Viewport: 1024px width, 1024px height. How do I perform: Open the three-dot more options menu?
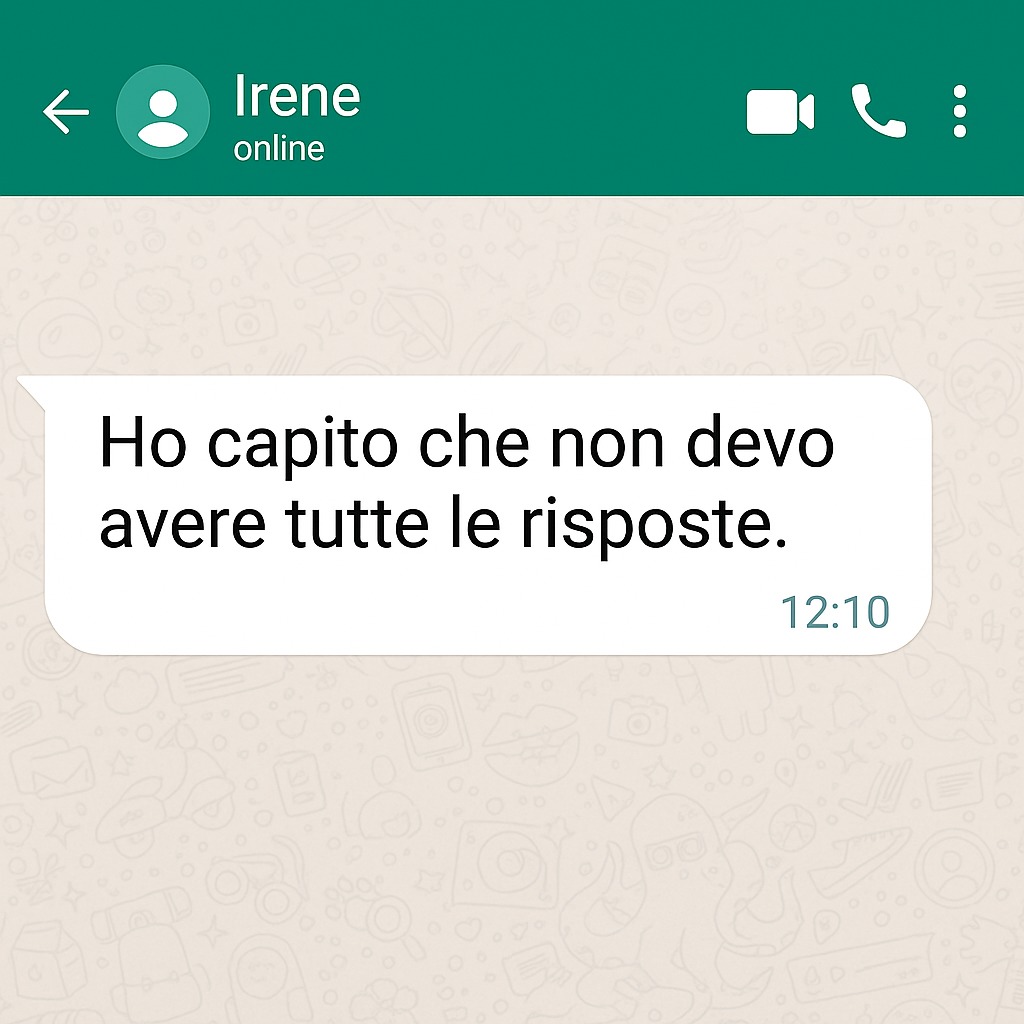[959, 111]
